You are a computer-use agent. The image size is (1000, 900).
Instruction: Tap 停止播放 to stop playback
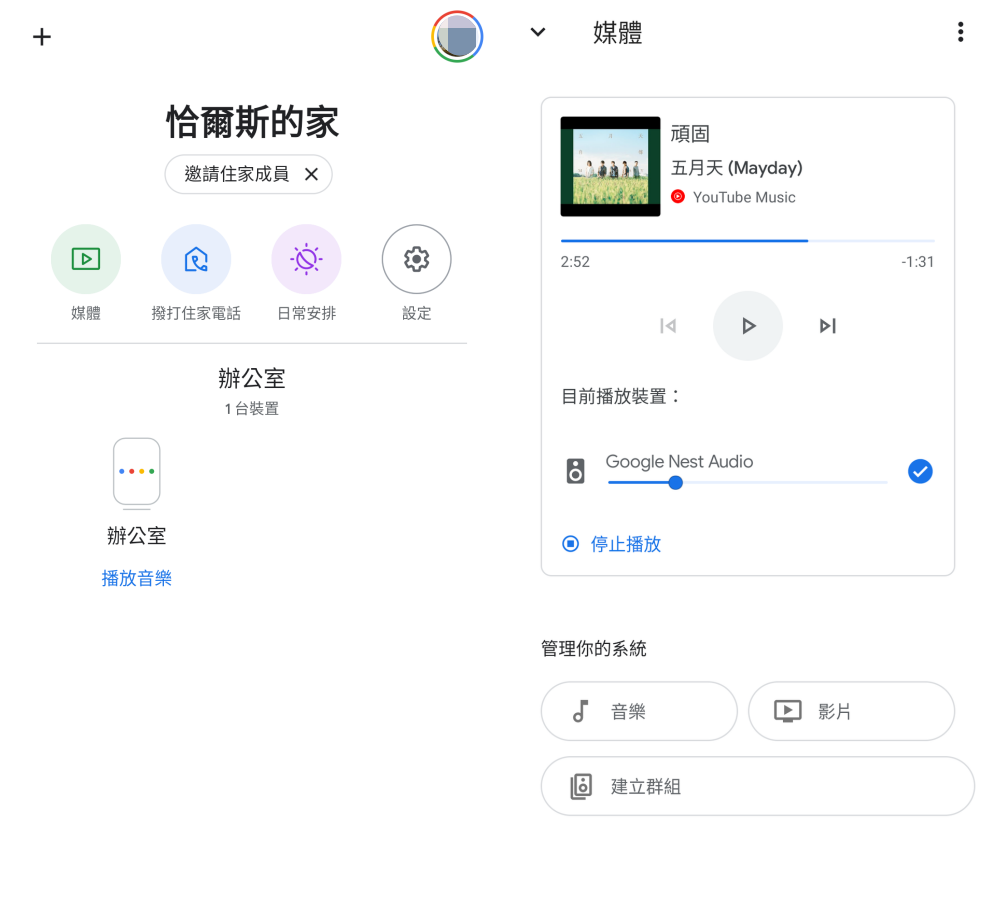(x=612, y=544)
